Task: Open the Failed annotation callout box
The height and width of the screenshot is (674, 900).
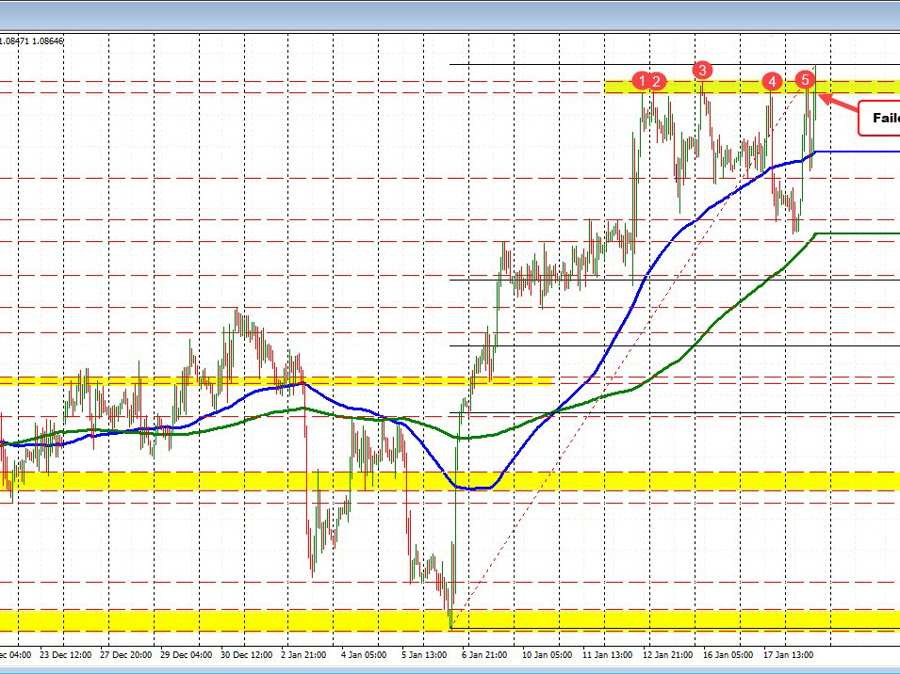Action: 878,118
